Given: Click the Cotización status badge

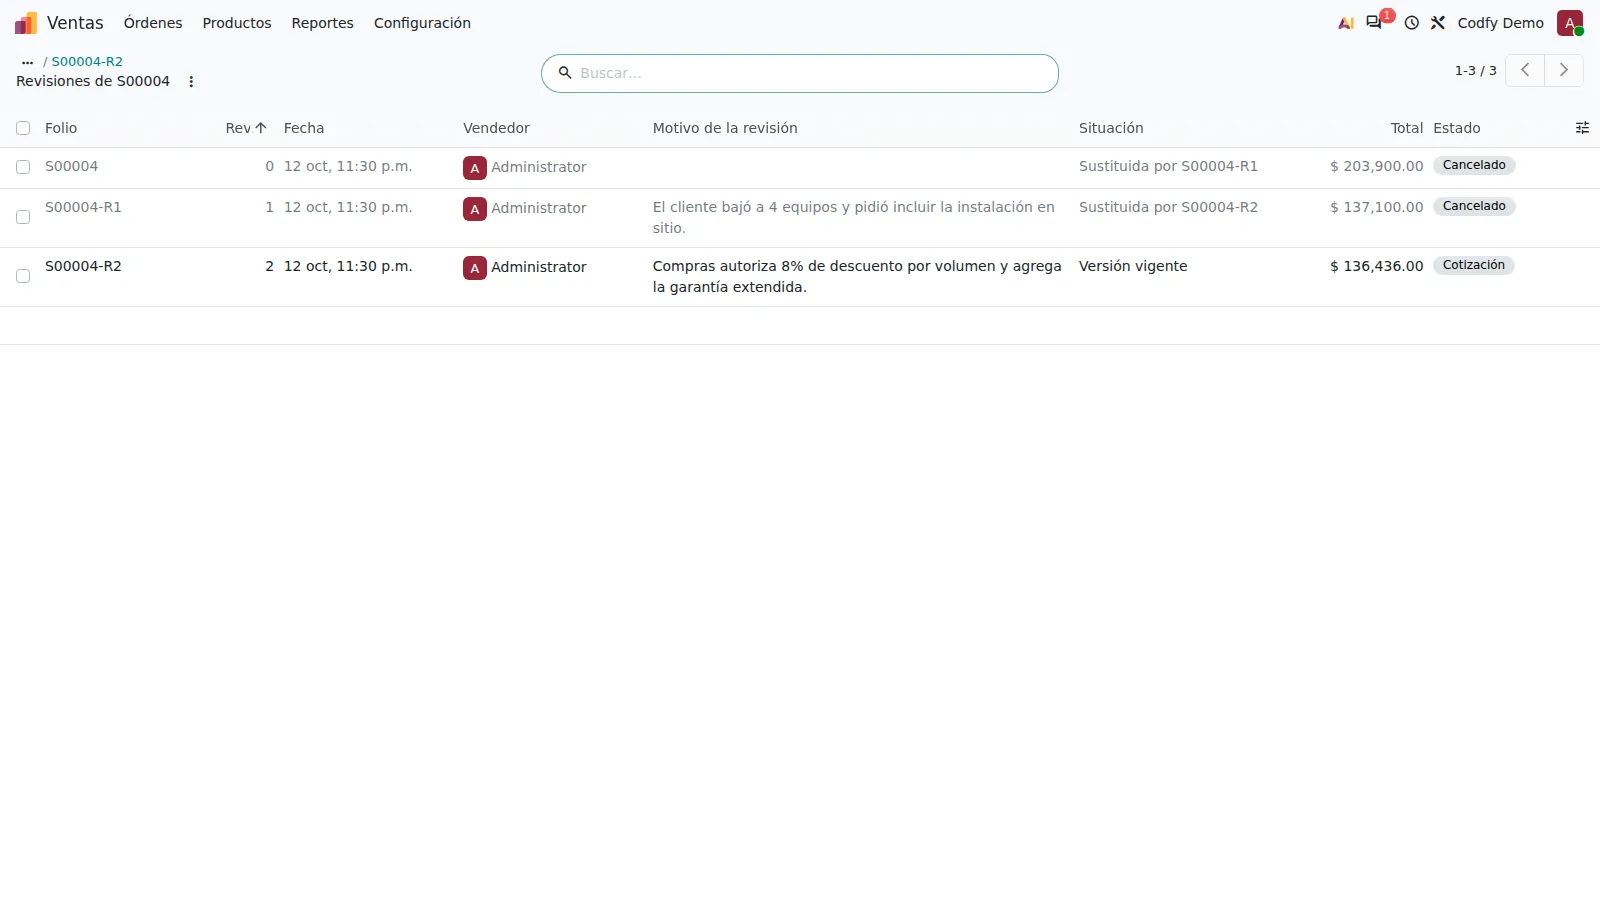Looking at the screenshot, I should [1474, 265].
